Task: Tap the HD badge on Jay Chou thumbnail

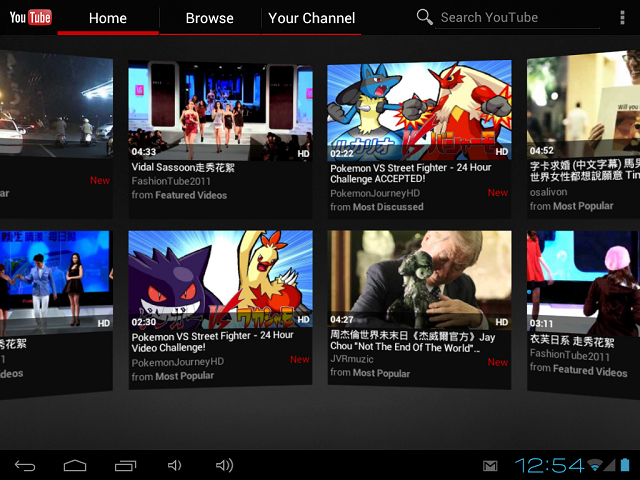Action: pyautogui.click(x=502, y=322)
